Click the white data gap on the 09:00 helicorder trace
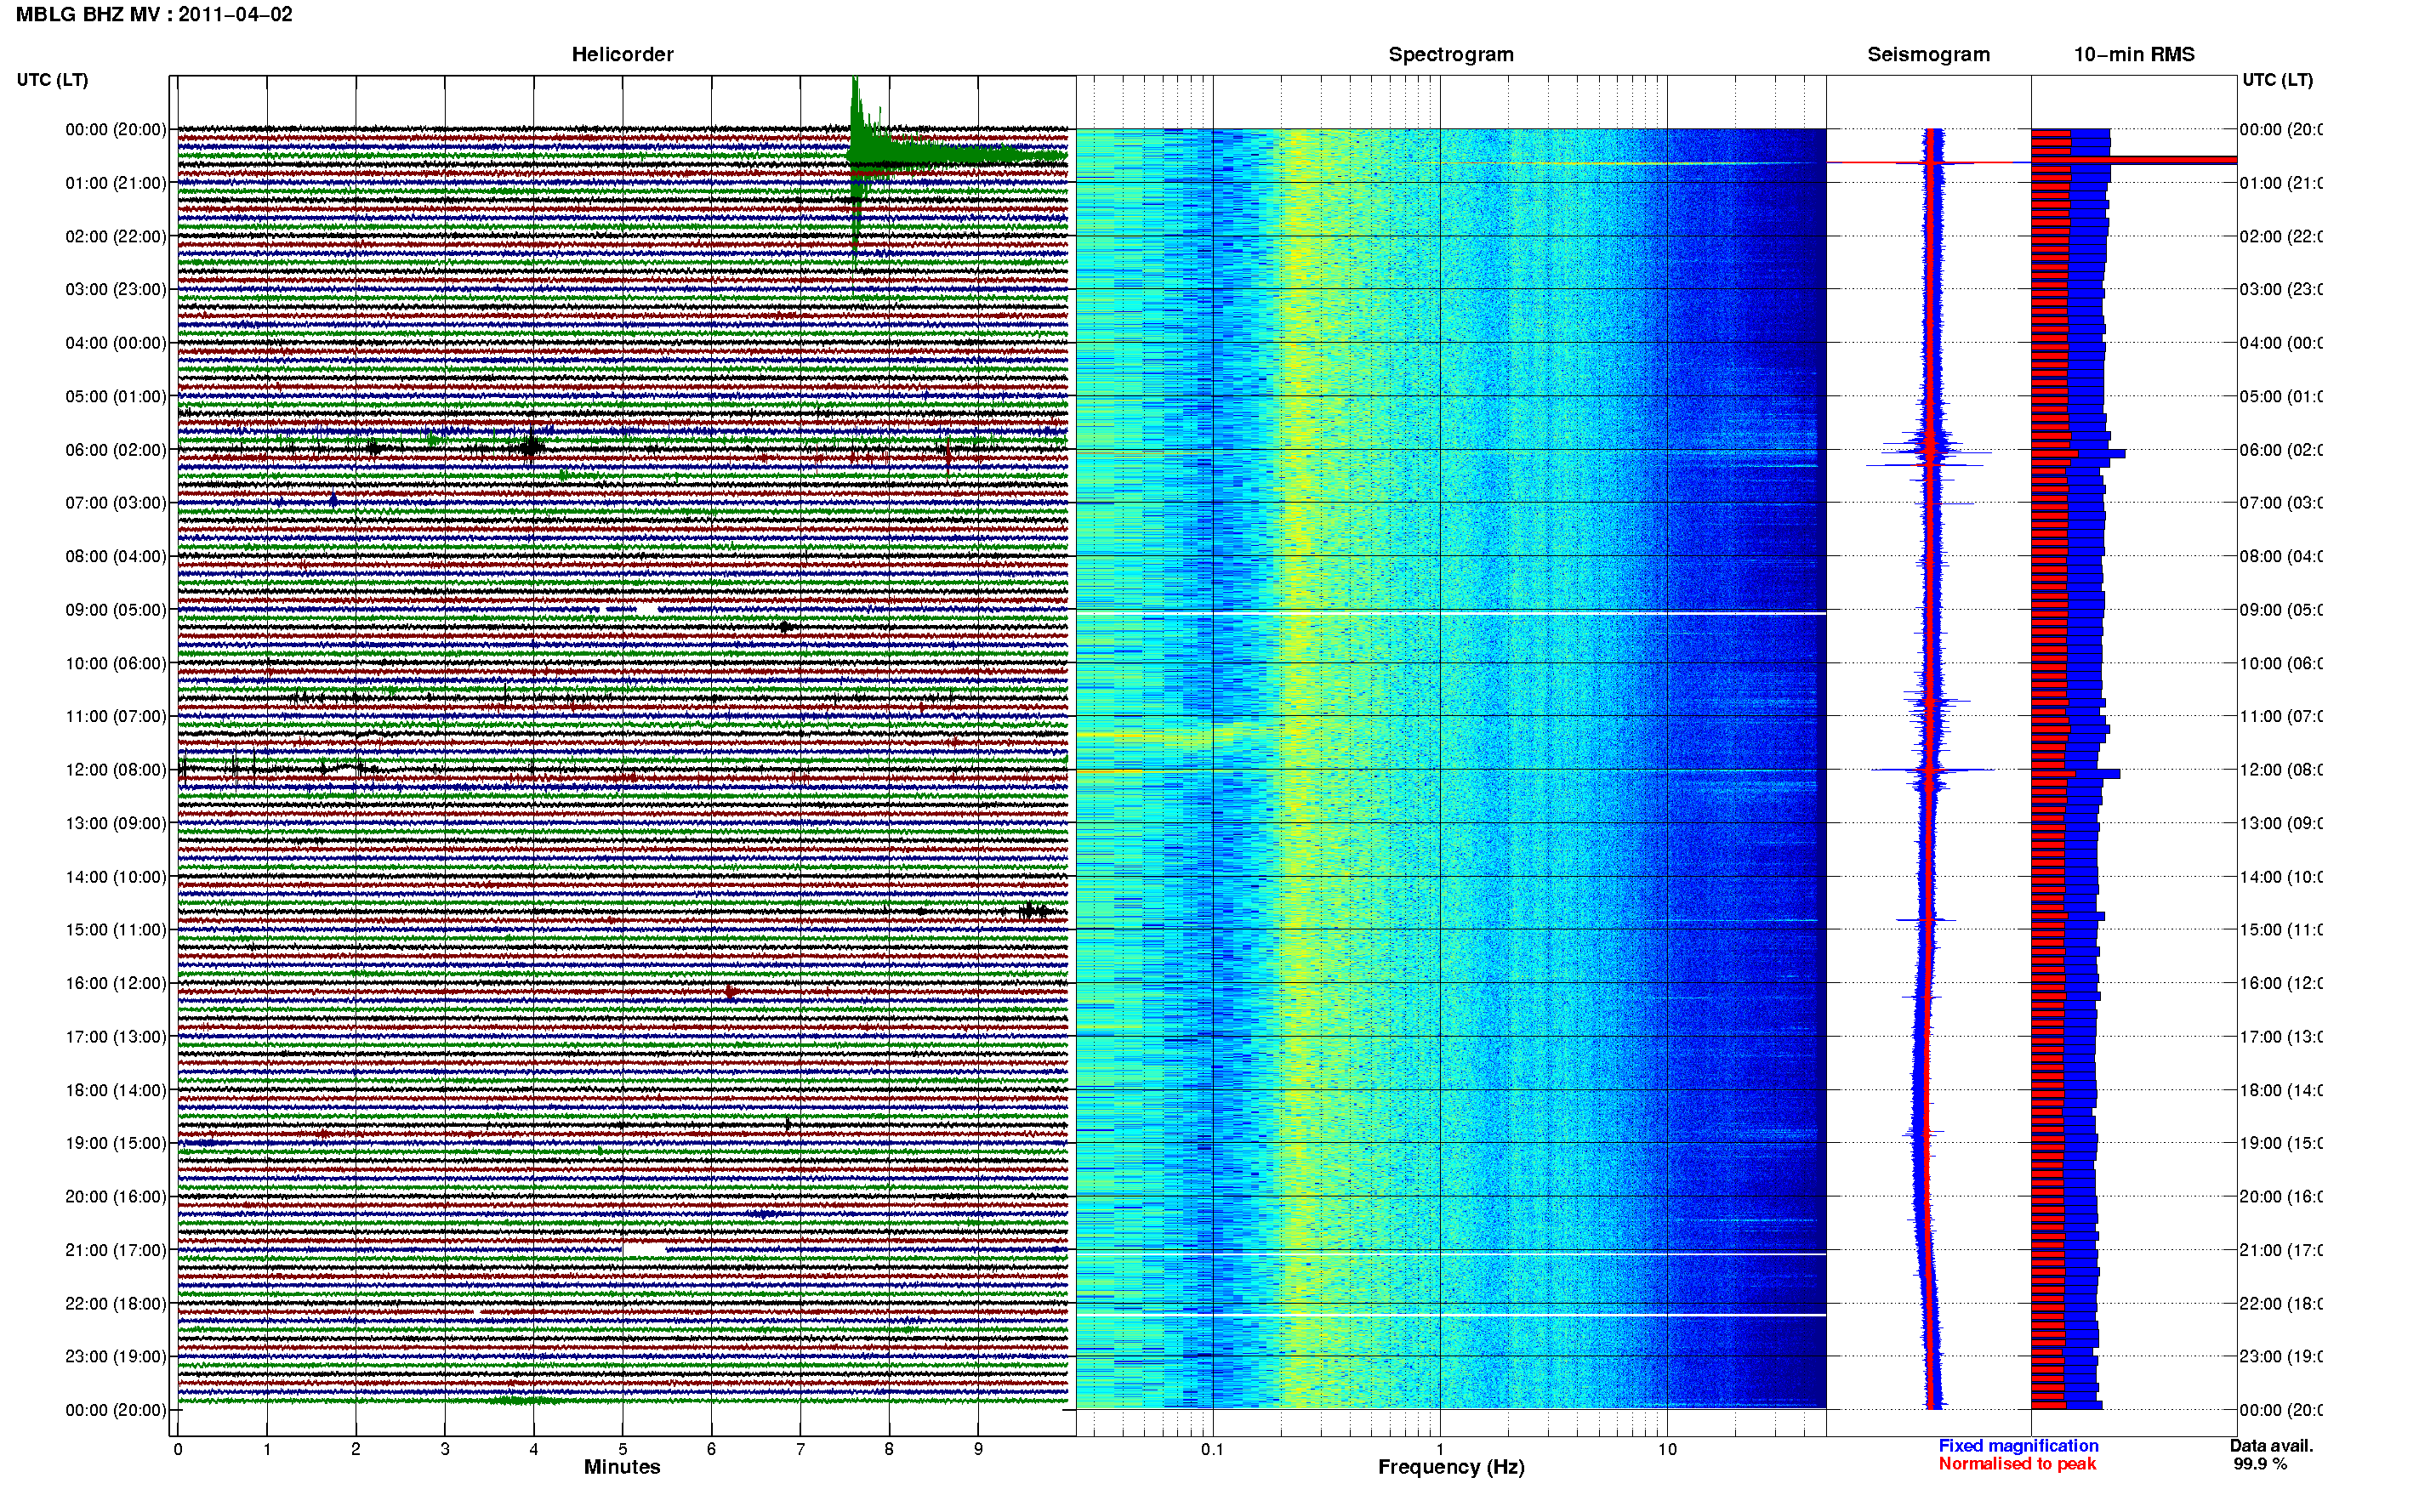Viewport: 2419px width, 1512px height. 648,609
